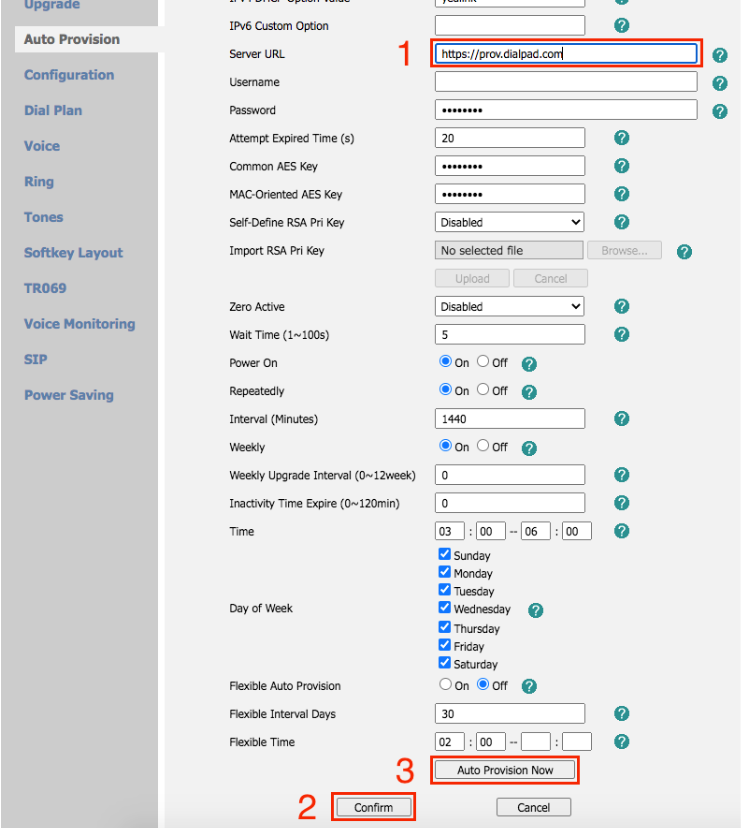Show help for Attempt Expired Time
Screen dimensions: 741x828
pyautogui.click(x=622, y=138)
